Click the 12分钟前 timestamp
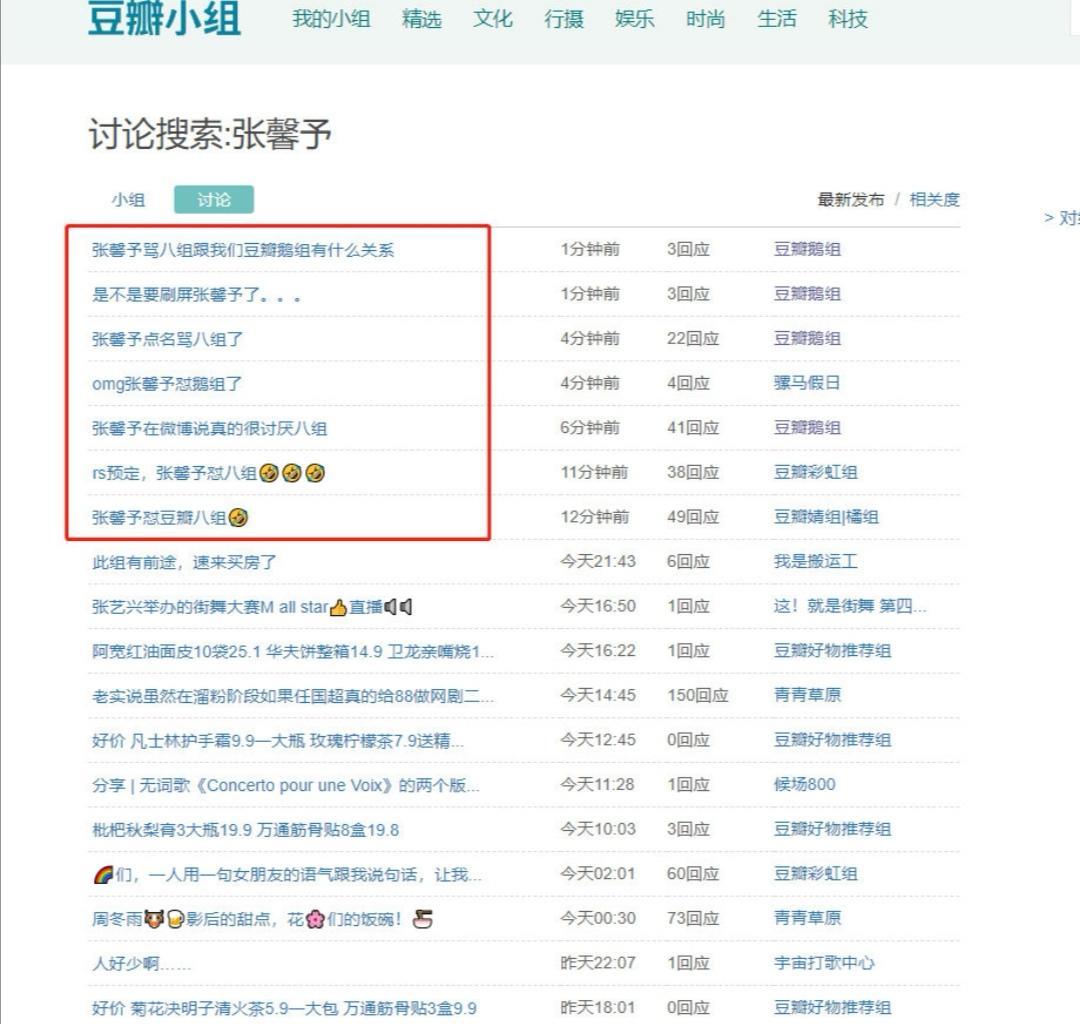1080x1024 pixels. tap(594, 517)
